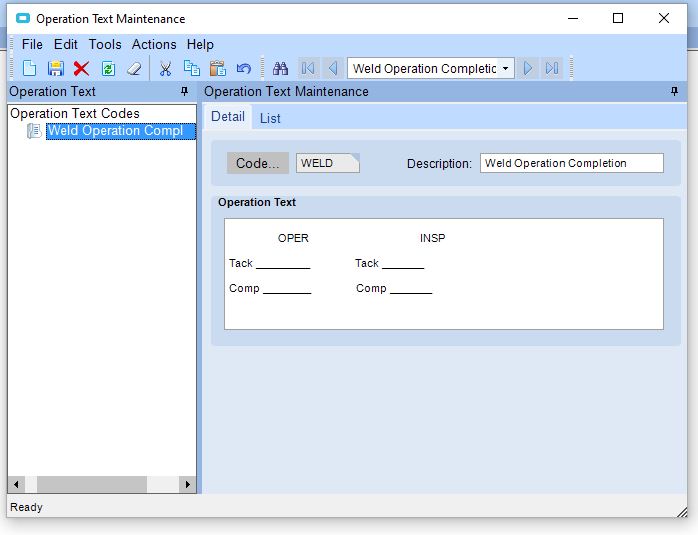Select Weld Operation Compl tree item

(x=121, y=131)
